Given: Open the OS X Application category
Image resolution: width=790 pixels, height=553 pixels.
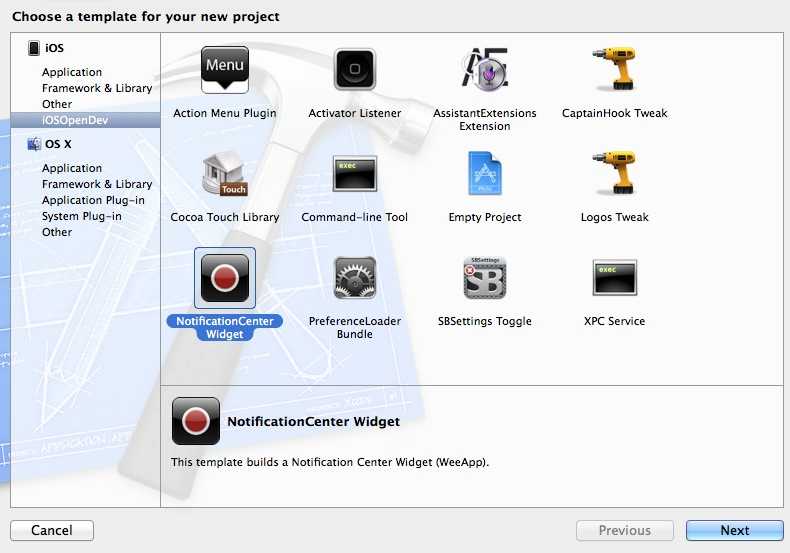Looking at the screenshot, I should pyautogui.click(x=72, y=168).
